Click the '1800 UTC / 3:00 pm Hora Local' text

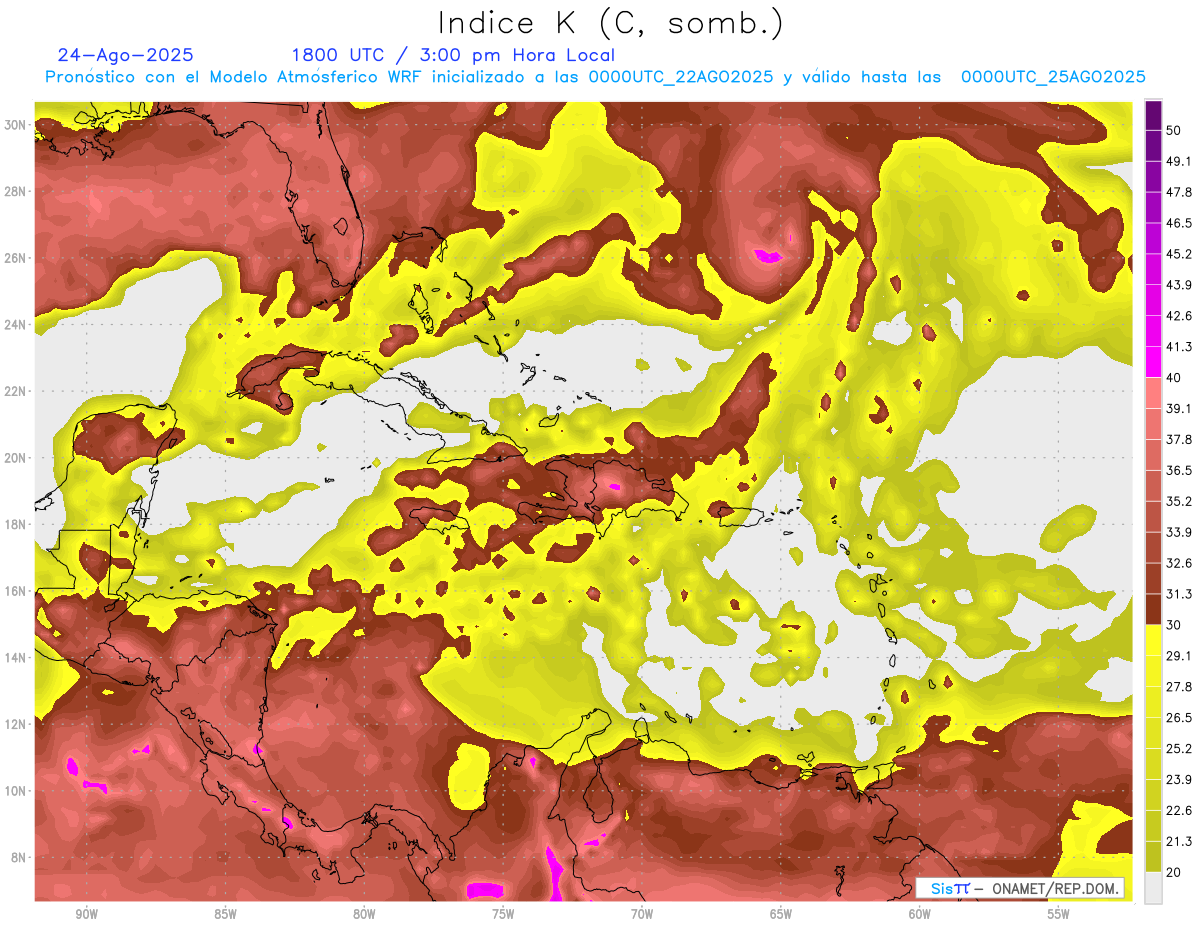453,55
